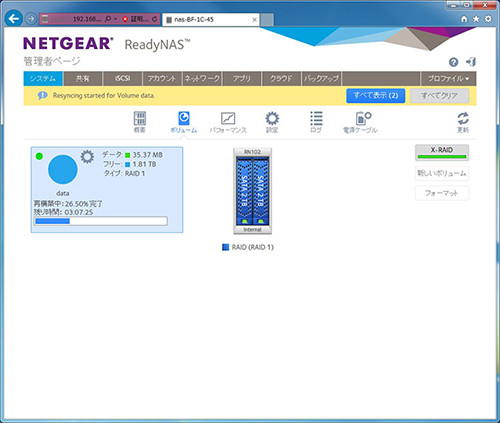Screen dimensions: 500x423
Task: Switch to the ネットワーク tab
Action: pyautogui.click(x=202, y=79)
